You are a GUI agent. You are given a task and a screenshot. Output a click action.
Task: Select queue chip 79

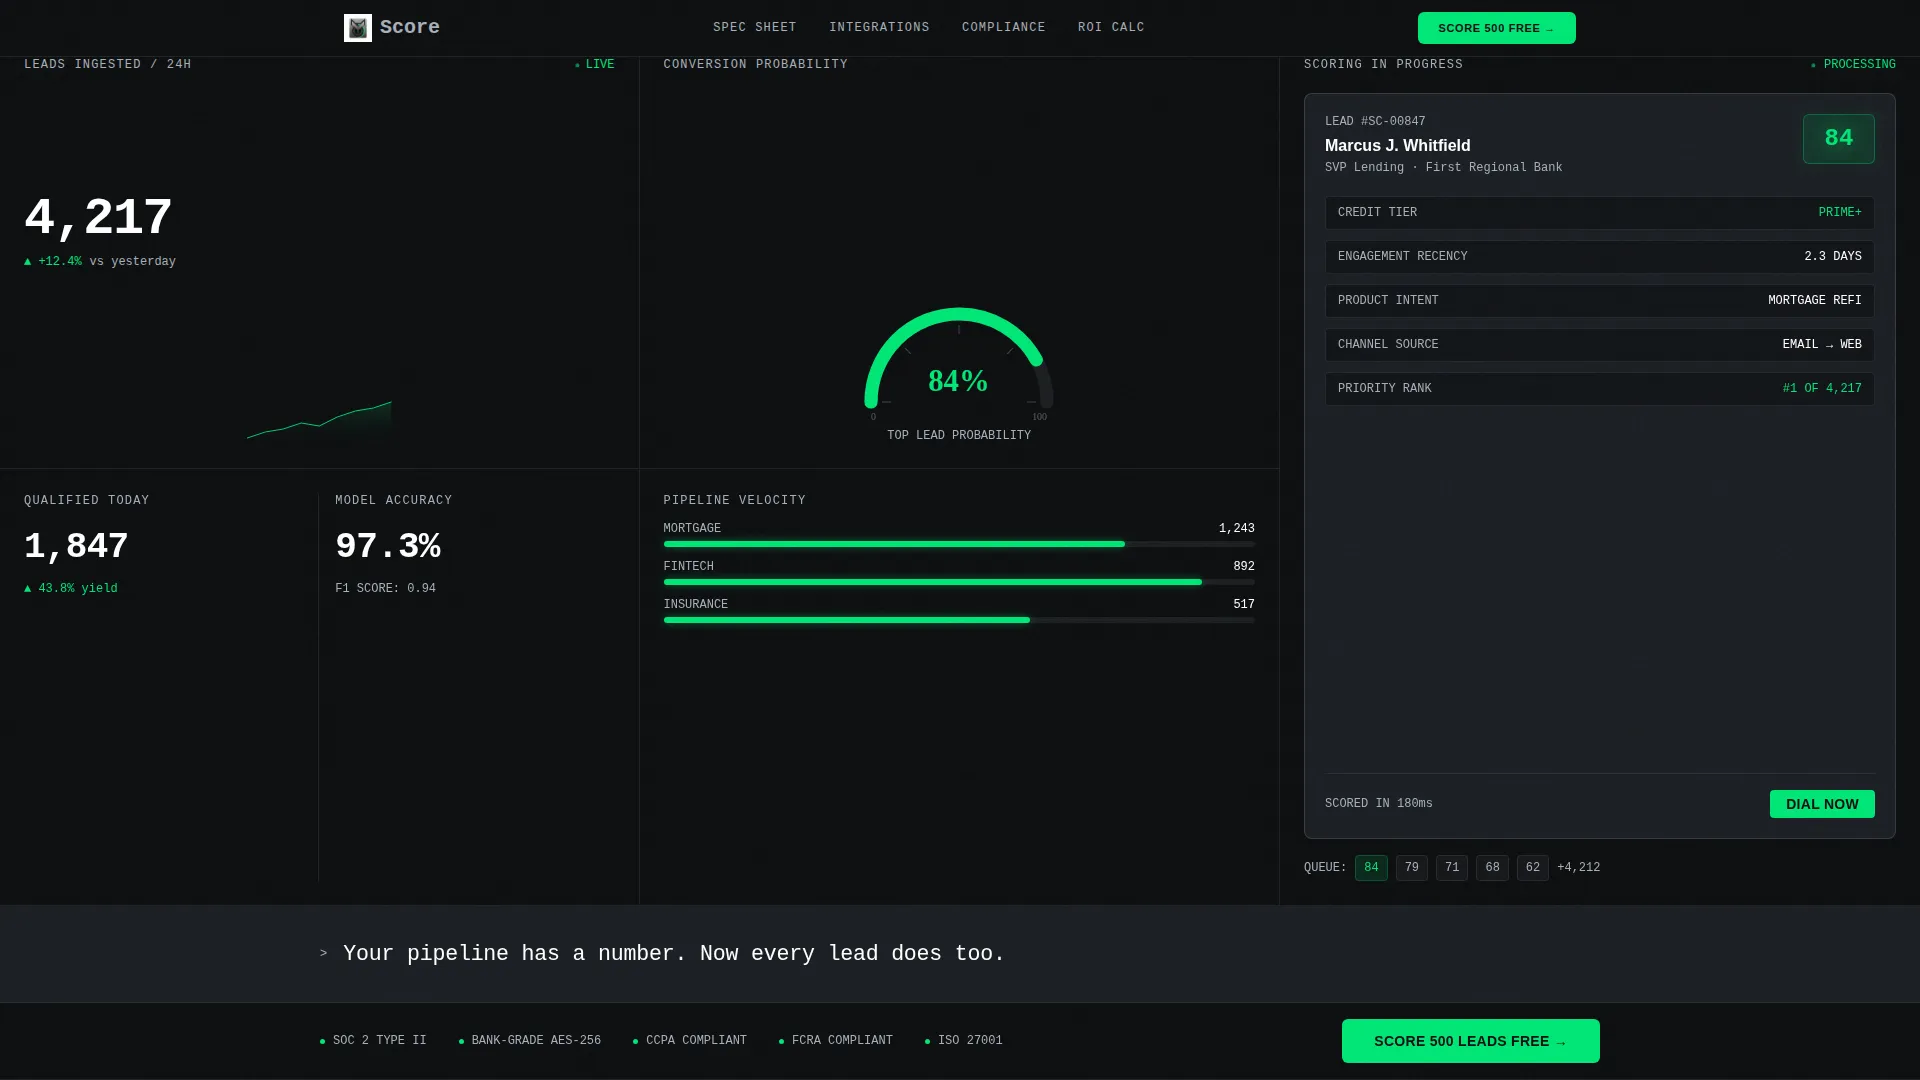pos(1412,868)
